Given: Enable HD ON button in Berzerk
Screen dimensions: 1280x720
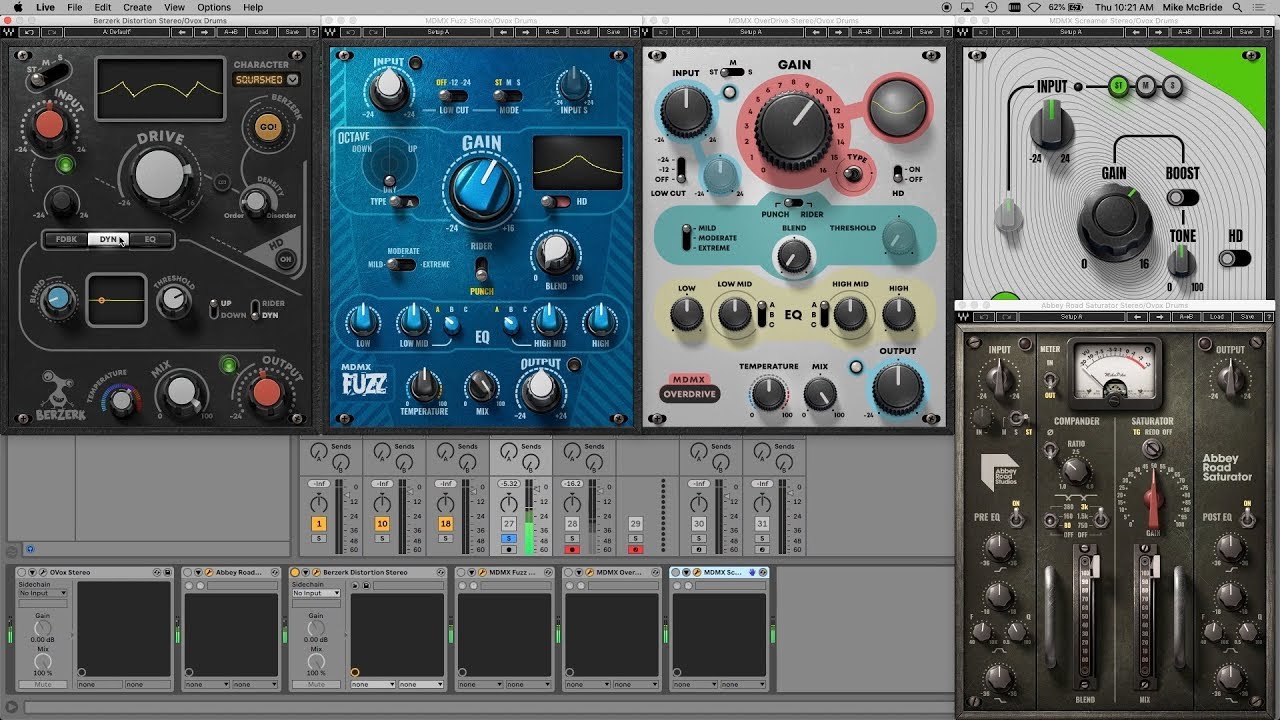Looking at the screenshot, I should coord(285,259).
